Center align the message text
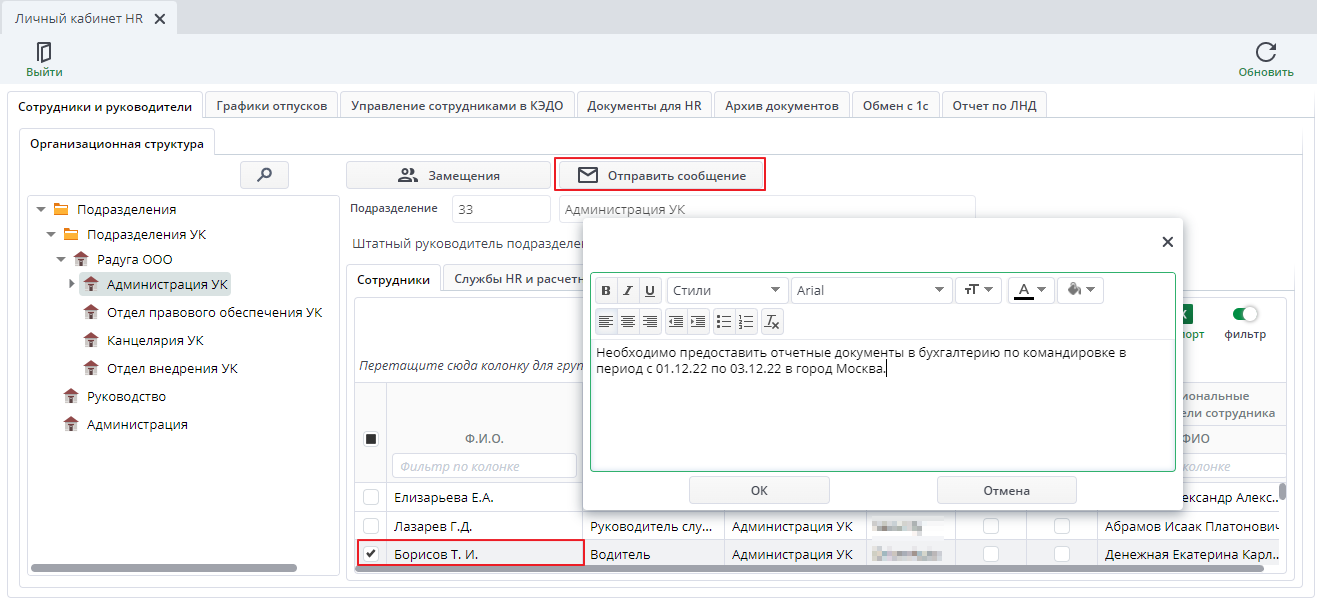Screen dimensions: 1317x608 coord(628,322)
